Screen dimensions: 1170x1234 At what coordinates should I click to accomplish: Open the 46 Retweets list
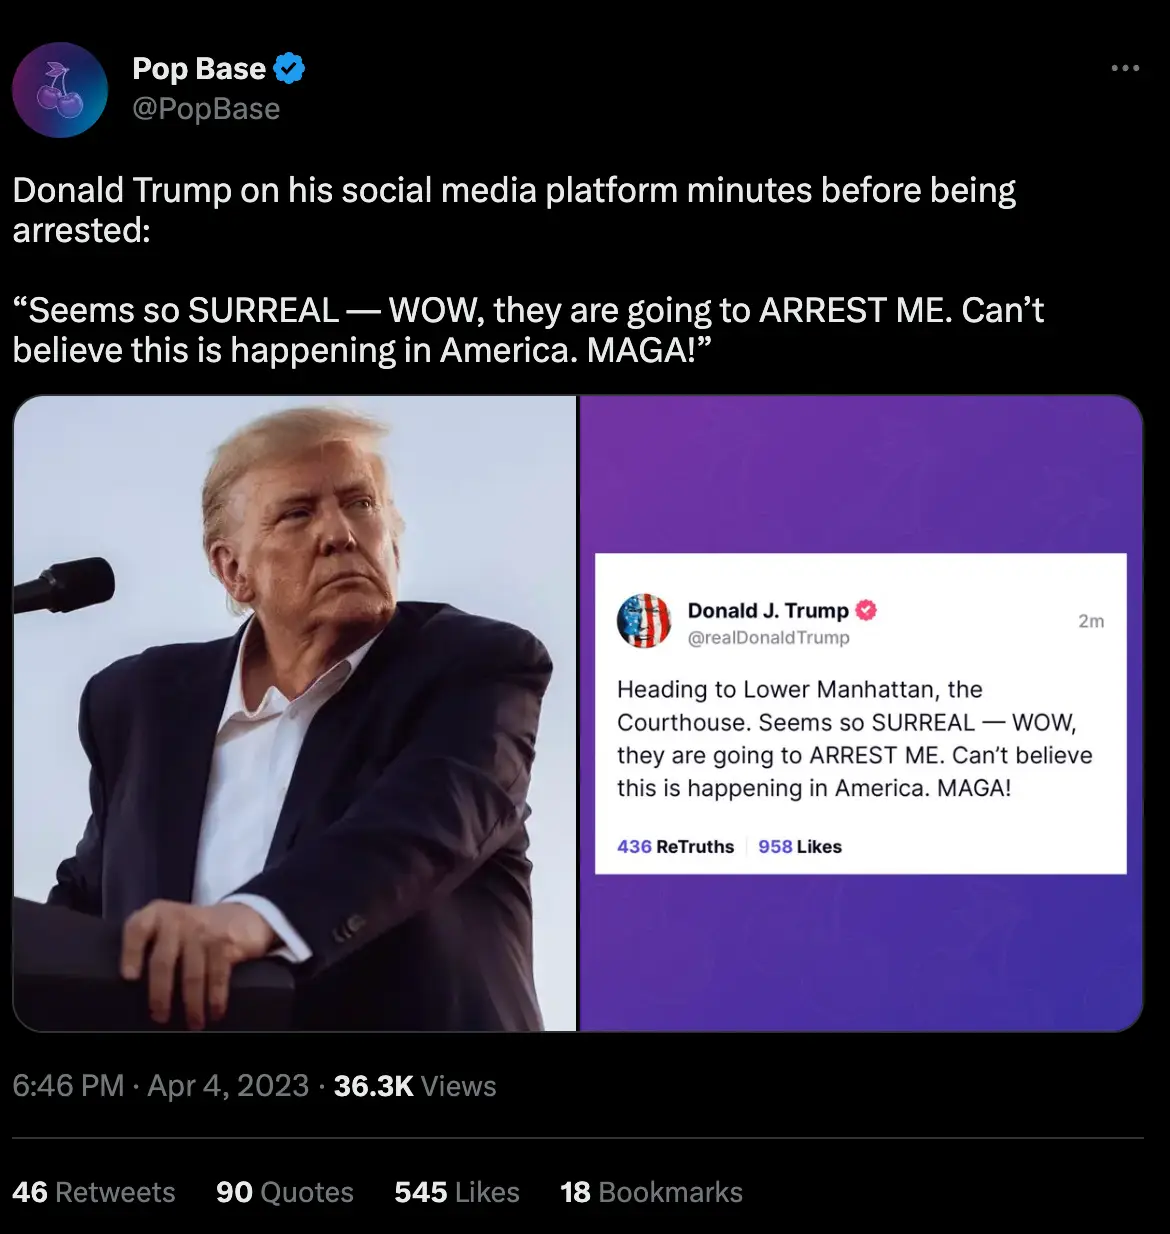95,1192
